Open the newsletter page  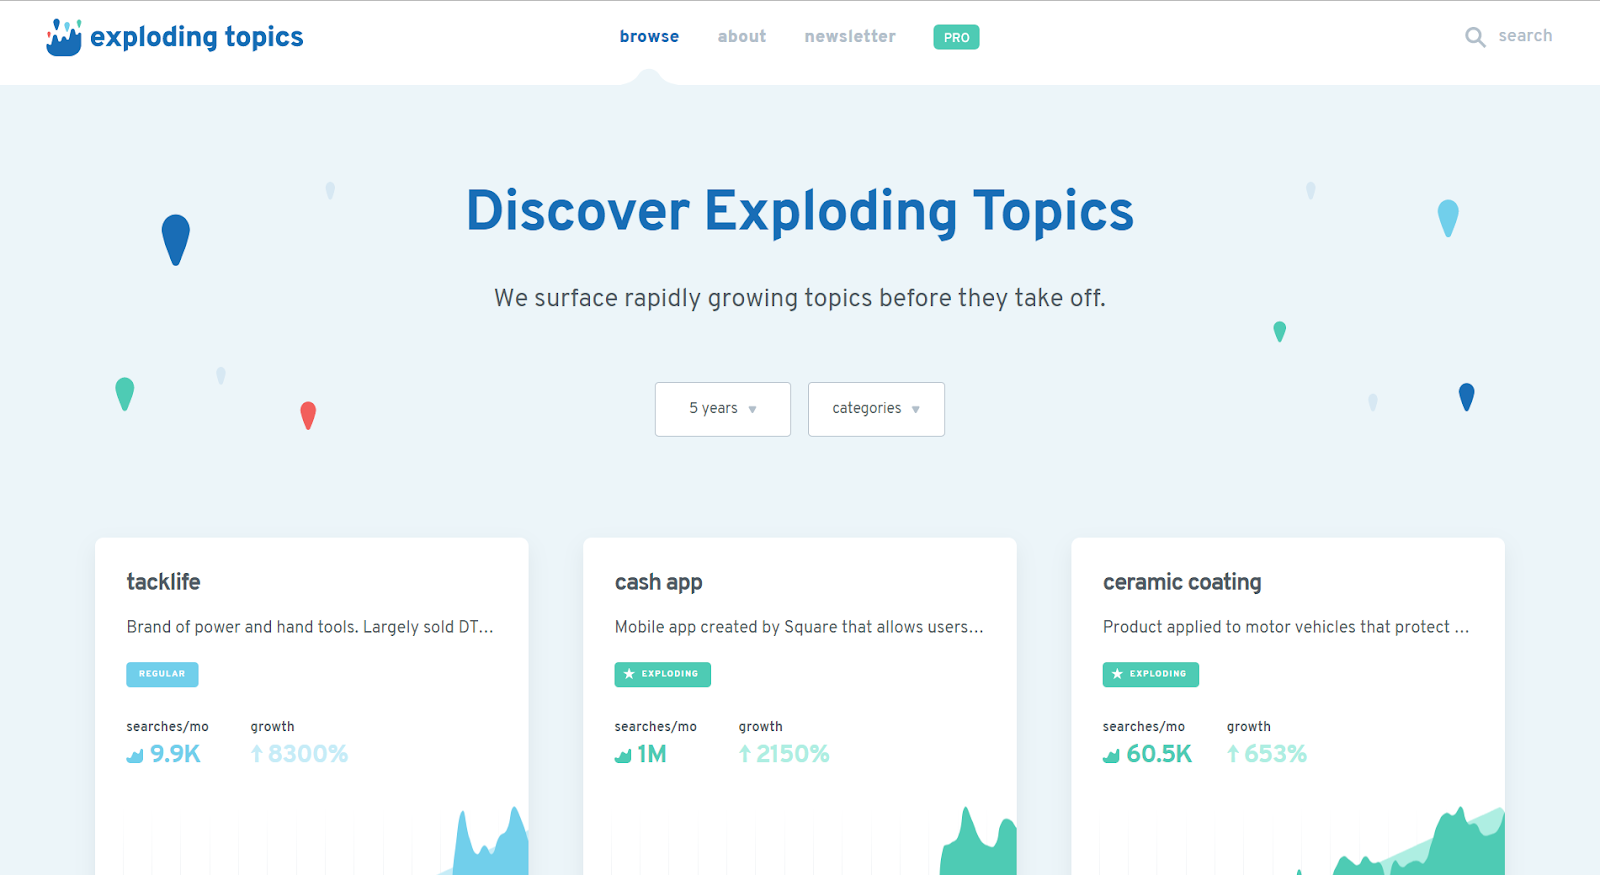850,37
